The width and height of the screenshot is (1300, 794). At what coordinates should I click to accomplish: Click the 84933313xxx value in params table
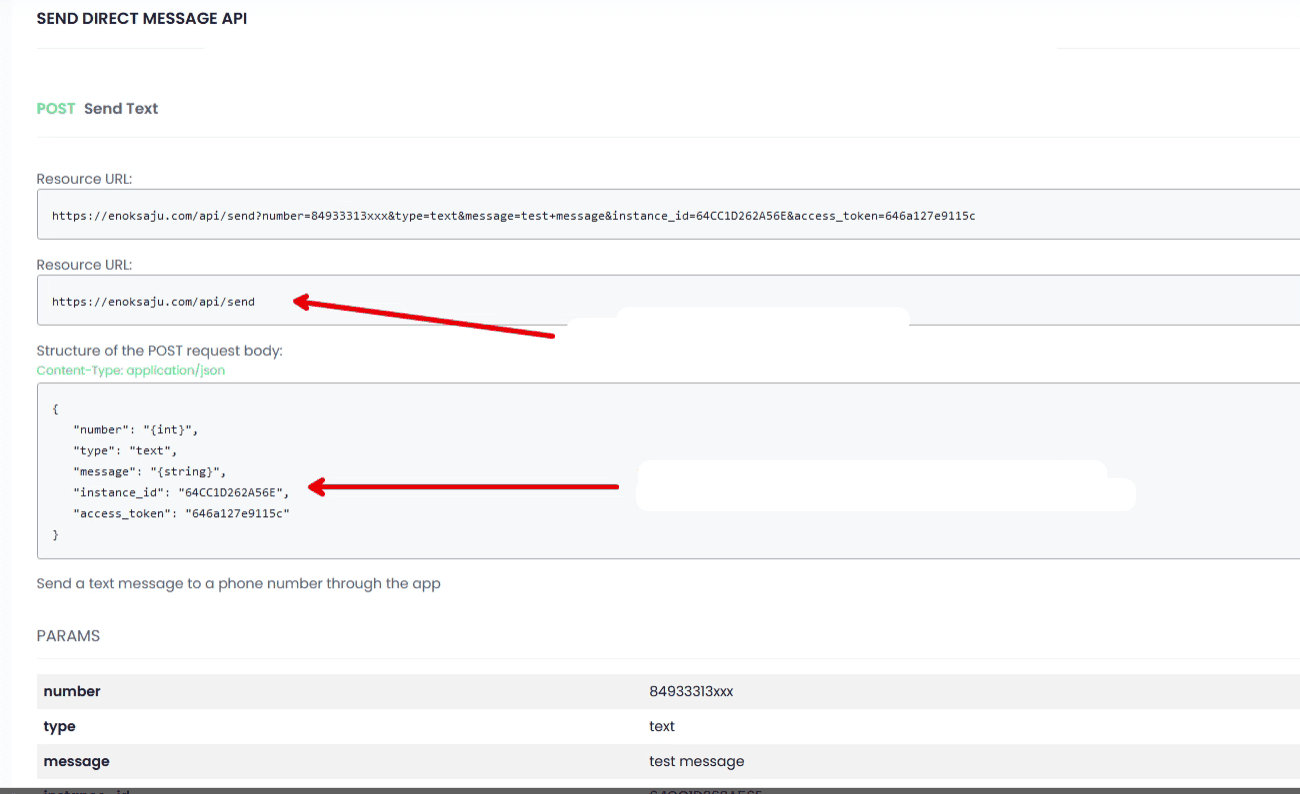click(x=691, y=691)
